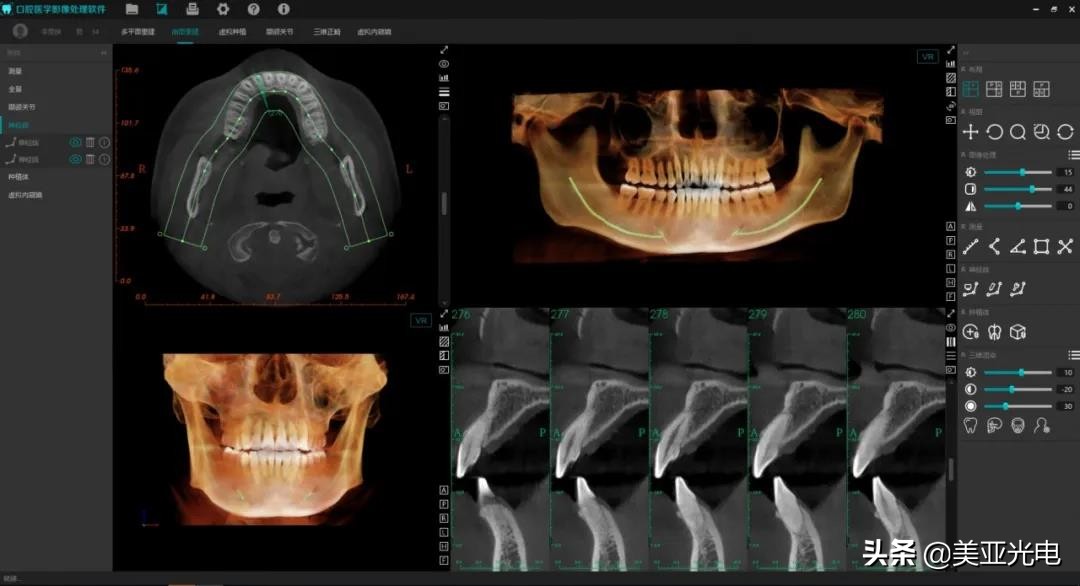Open the folder icon in title bar

tap(132, 10)
